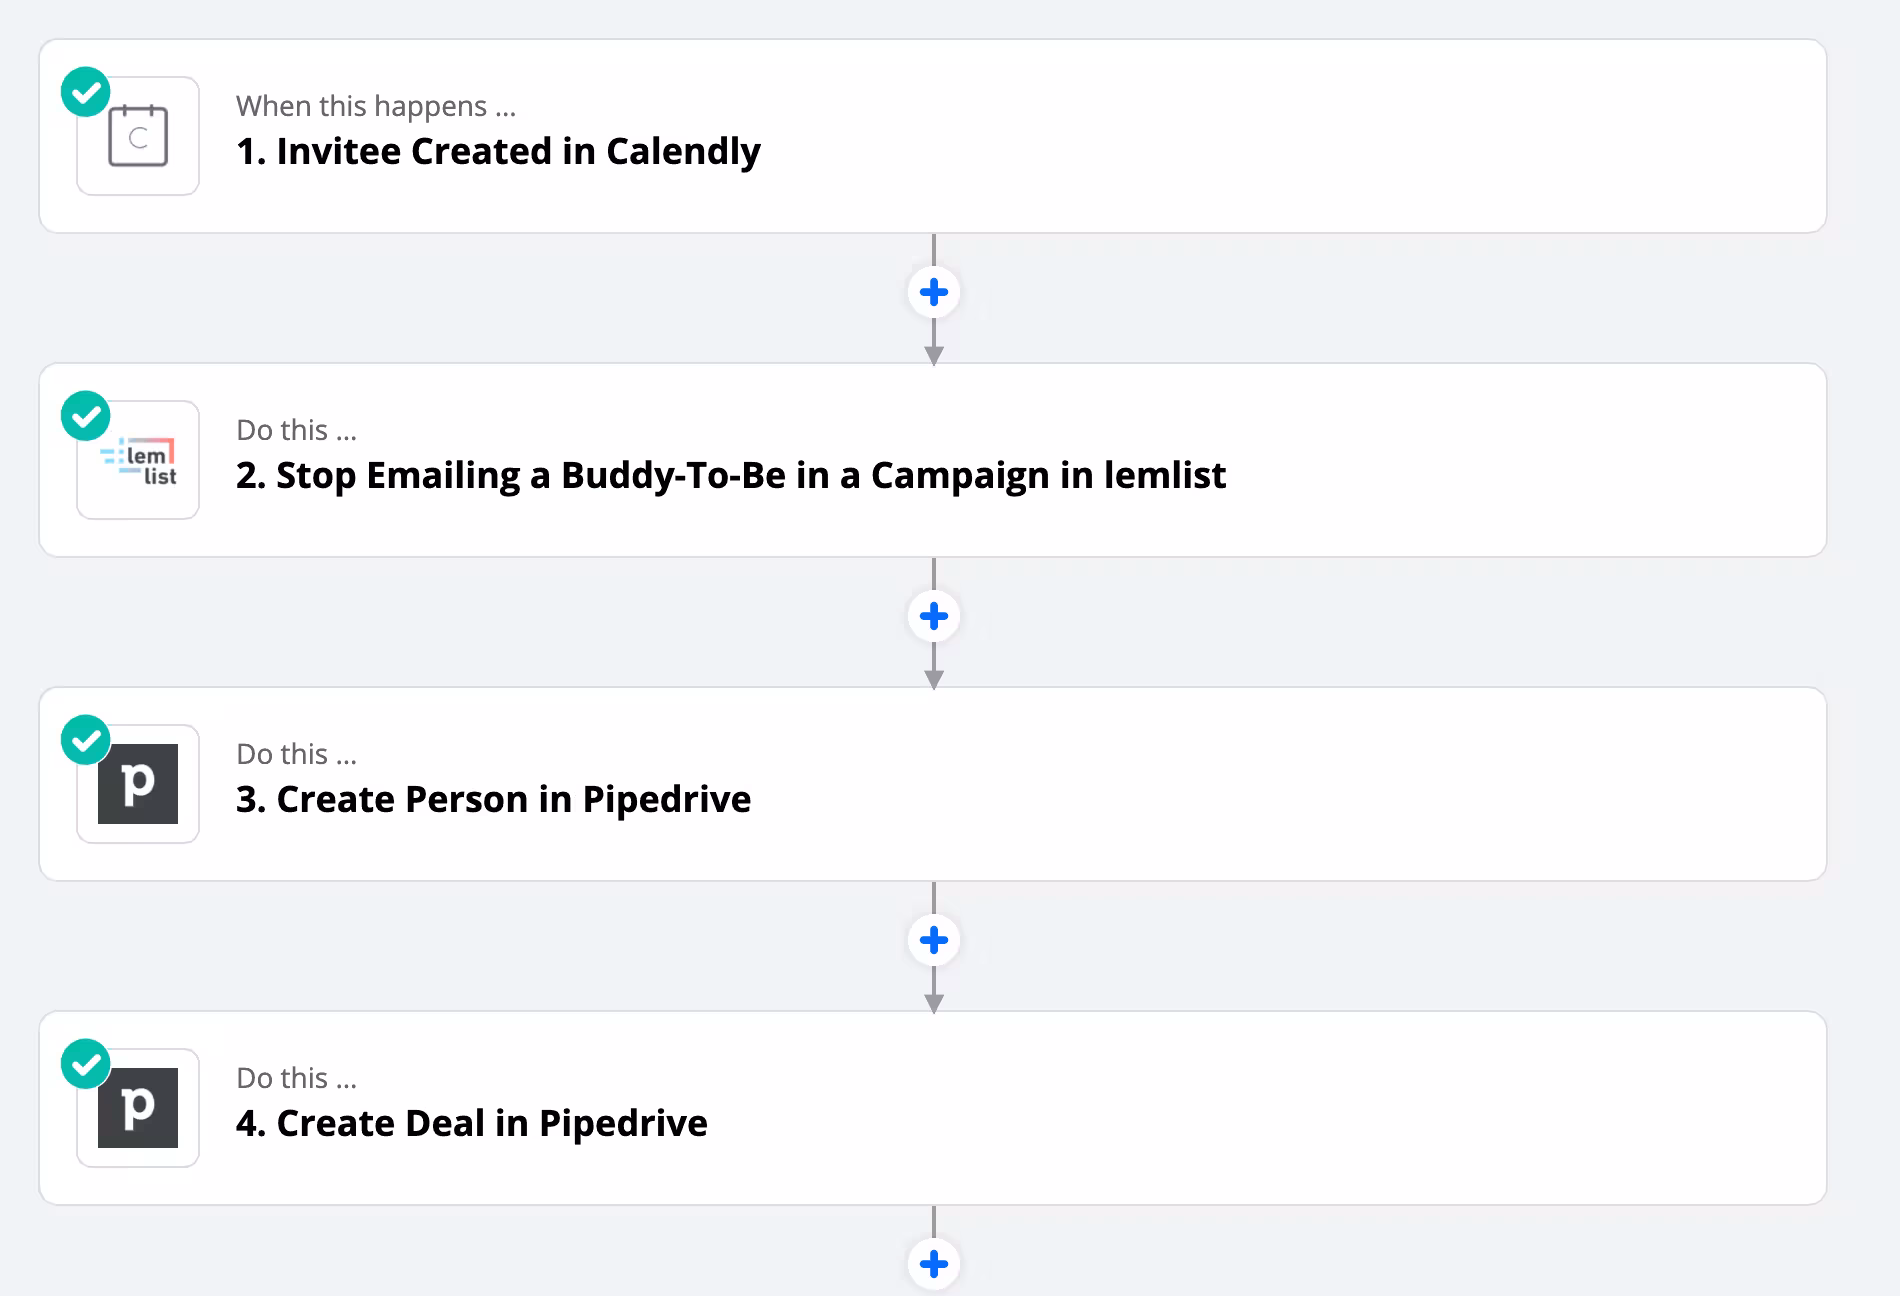
Task: Click the '3. Create Person in Pipedrive' title
Action: (x=493, y=799)
